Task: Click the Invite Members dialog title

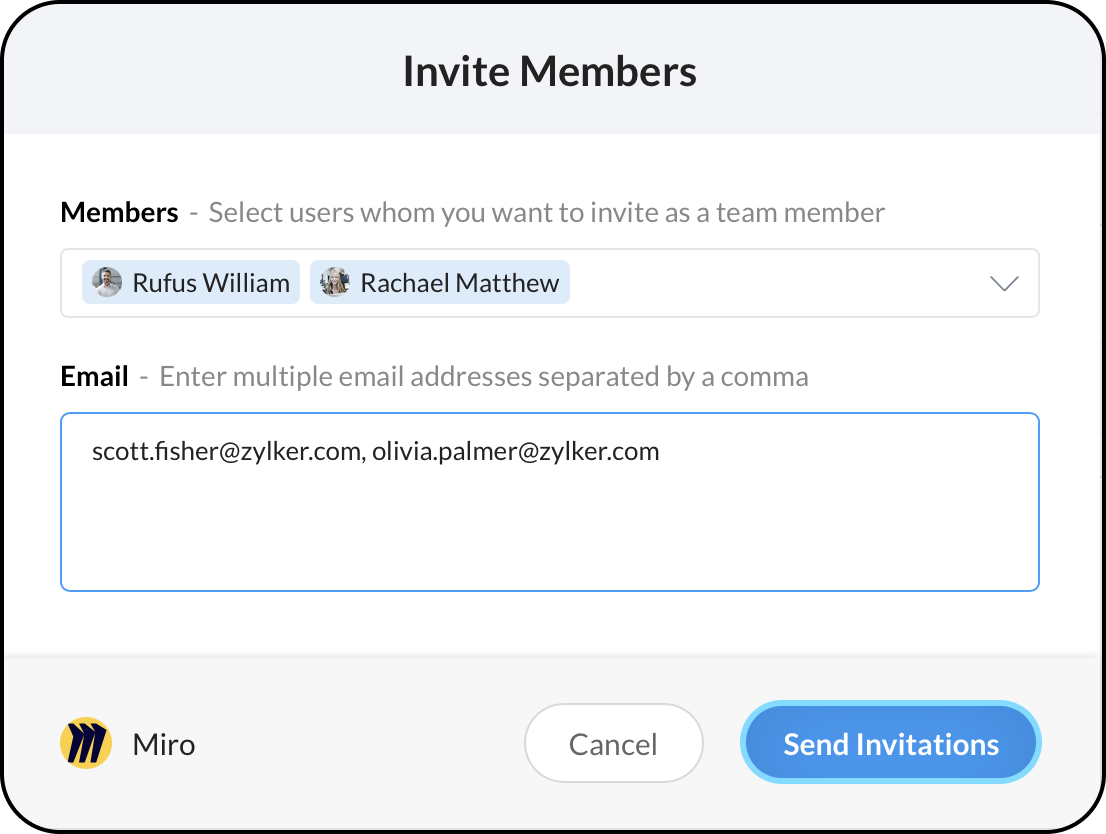Action: 550,72
